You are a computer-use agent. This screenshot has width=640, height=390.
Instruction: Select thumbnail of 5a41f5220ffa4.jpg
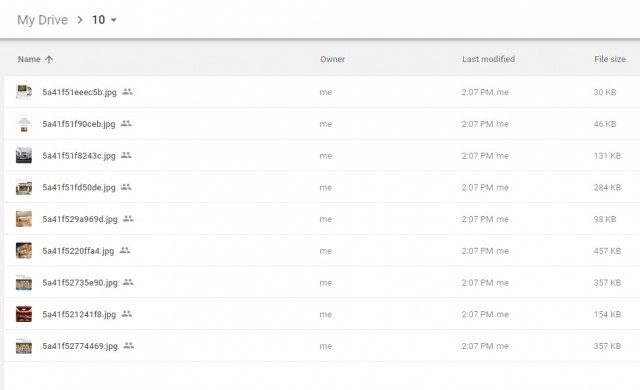(24, 250)
